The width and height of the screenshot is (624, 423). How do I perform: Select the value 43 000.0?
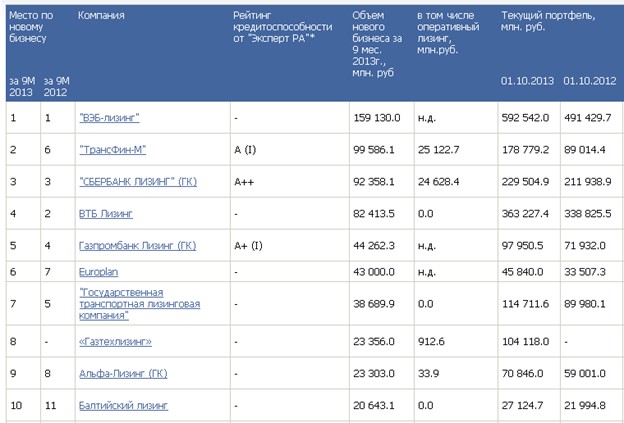tap(374, 272)
